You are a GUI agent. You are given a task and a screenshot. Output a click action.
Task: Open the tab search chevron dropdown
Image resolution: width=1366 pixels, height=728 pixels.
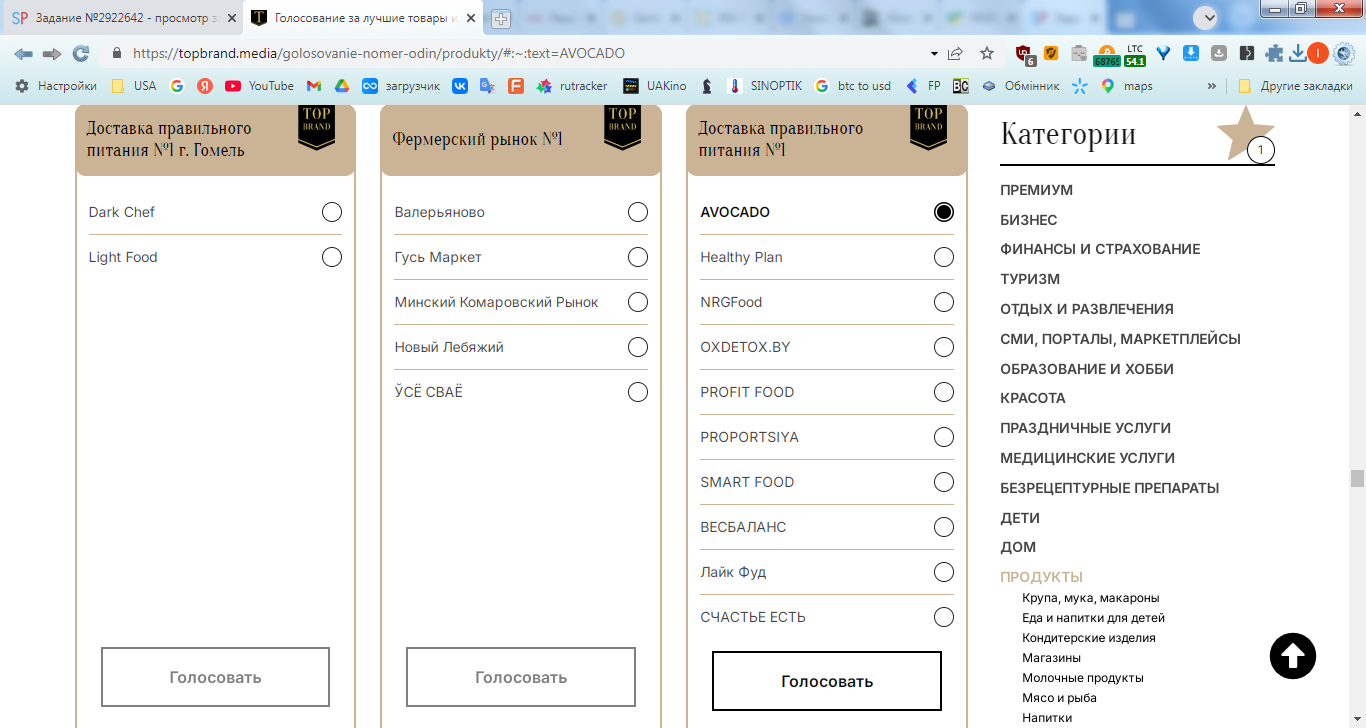1207,17
